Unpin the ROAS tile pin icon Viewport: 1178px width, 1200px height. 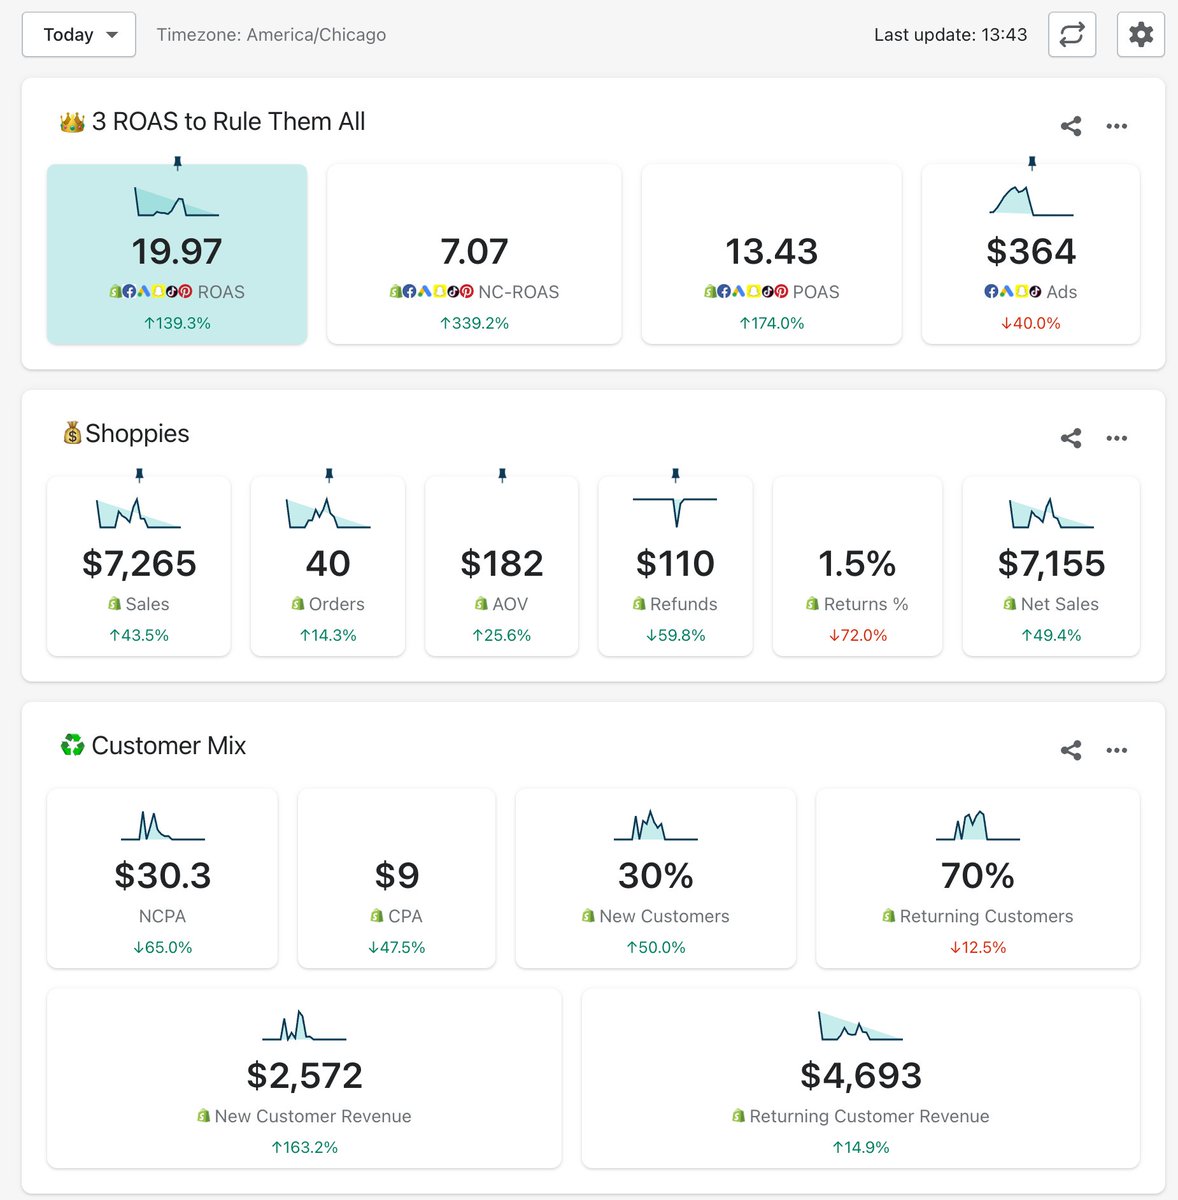[x=177, y=163]
